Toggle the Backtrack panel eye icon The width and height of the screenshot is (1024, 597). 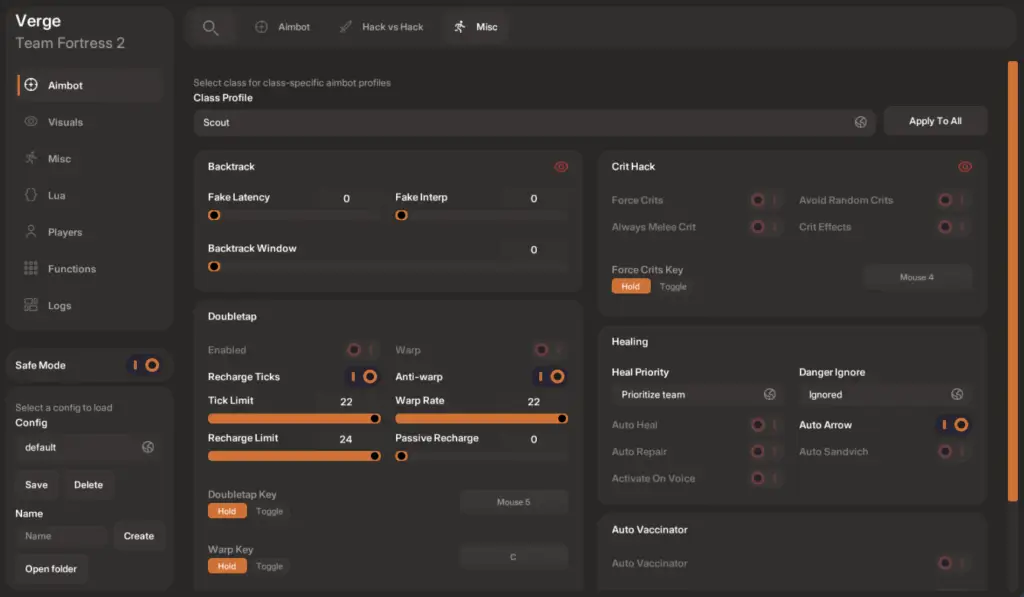click(x=561, y=167)
